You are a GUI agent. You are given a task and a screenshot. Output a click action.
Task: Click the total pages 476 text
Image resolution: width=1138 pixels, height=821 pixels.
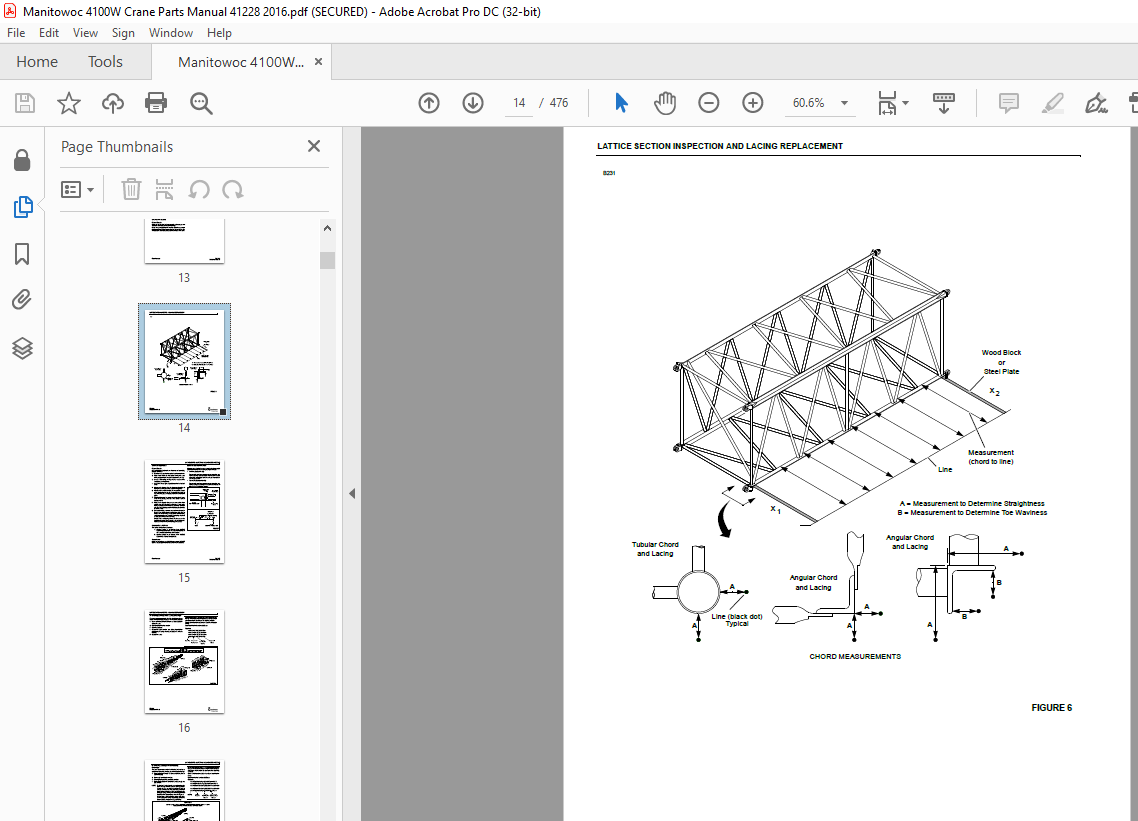coord(559,103)
